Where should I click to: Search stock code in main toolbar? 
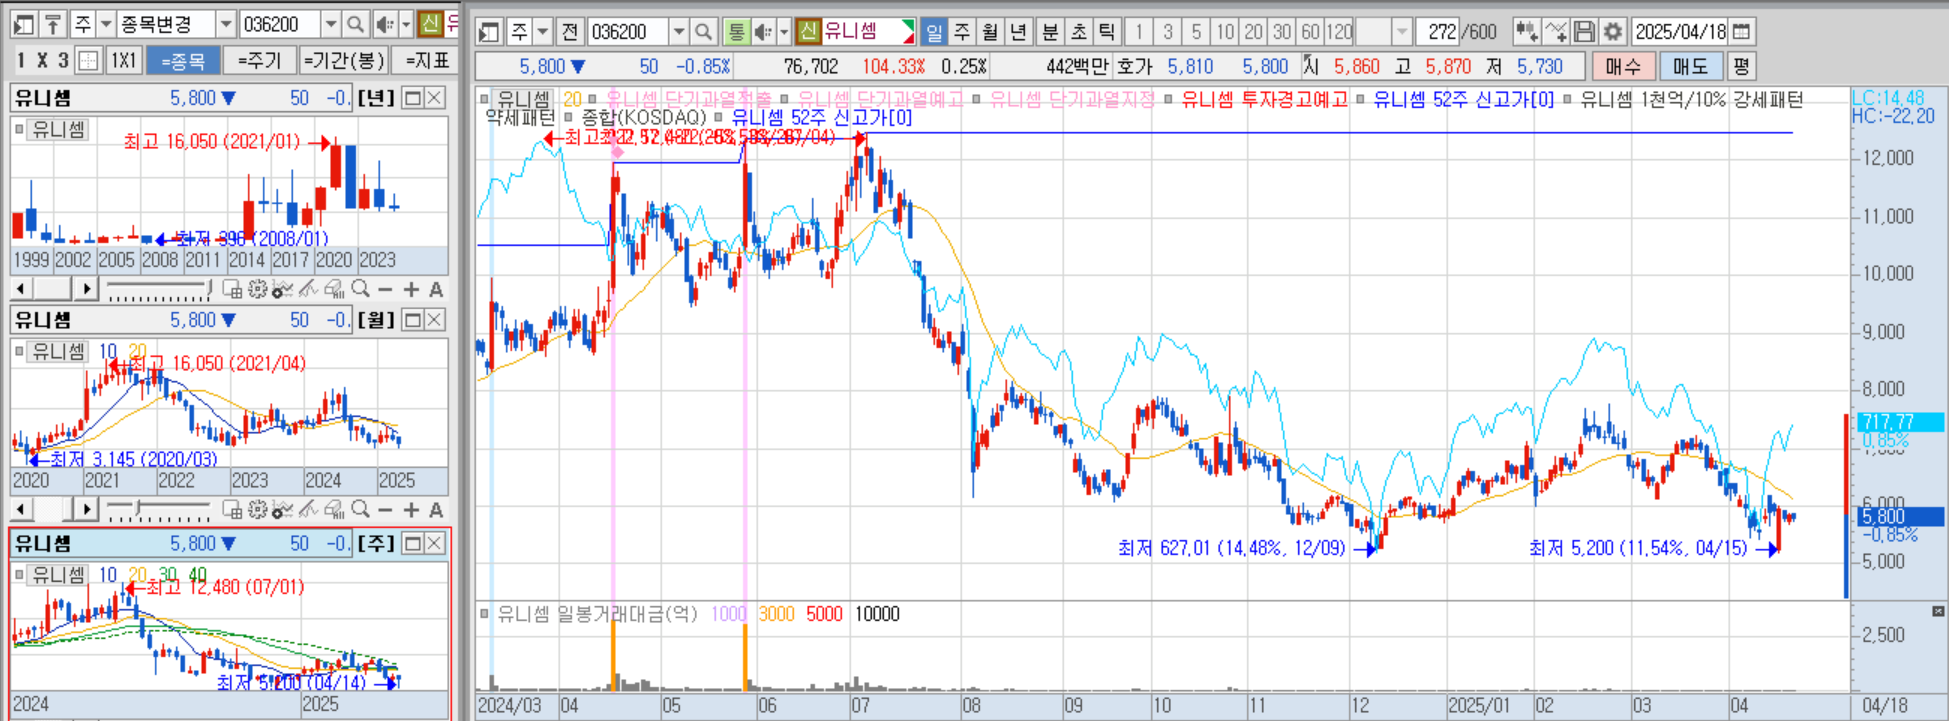coord(704,32)
